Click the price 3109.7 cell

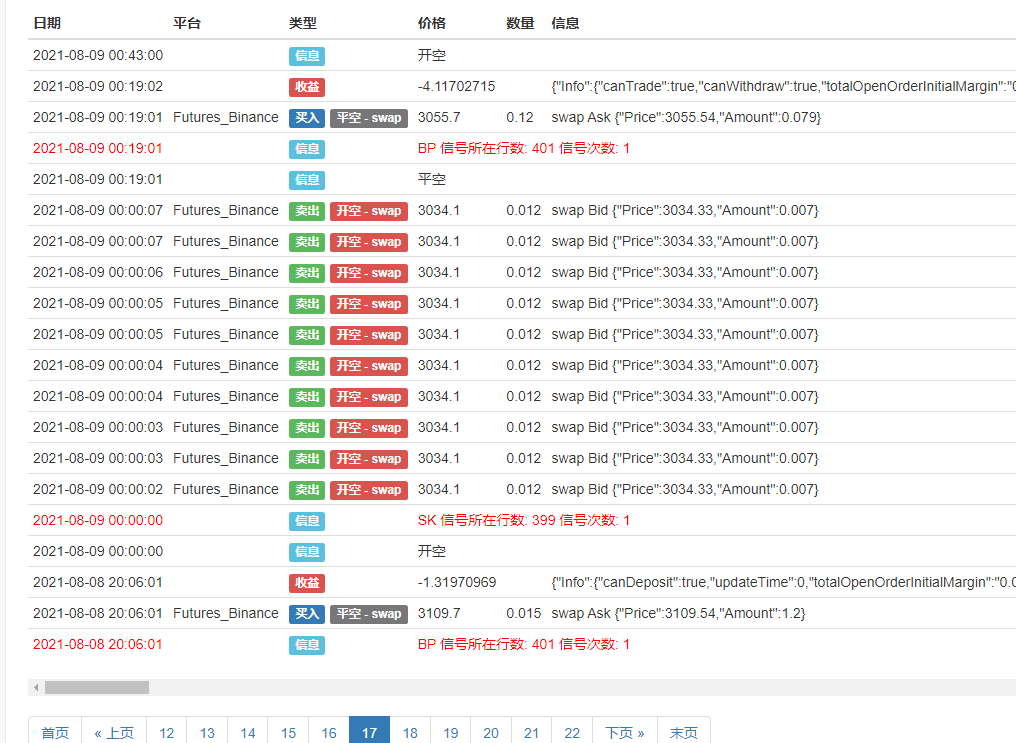click(439, 613)
